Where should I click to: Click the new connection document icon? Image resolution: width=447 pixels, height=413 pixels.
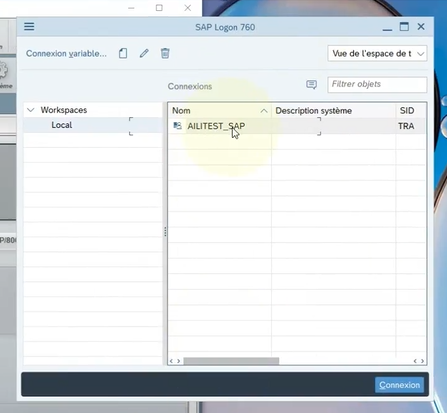tap(123, 53)
